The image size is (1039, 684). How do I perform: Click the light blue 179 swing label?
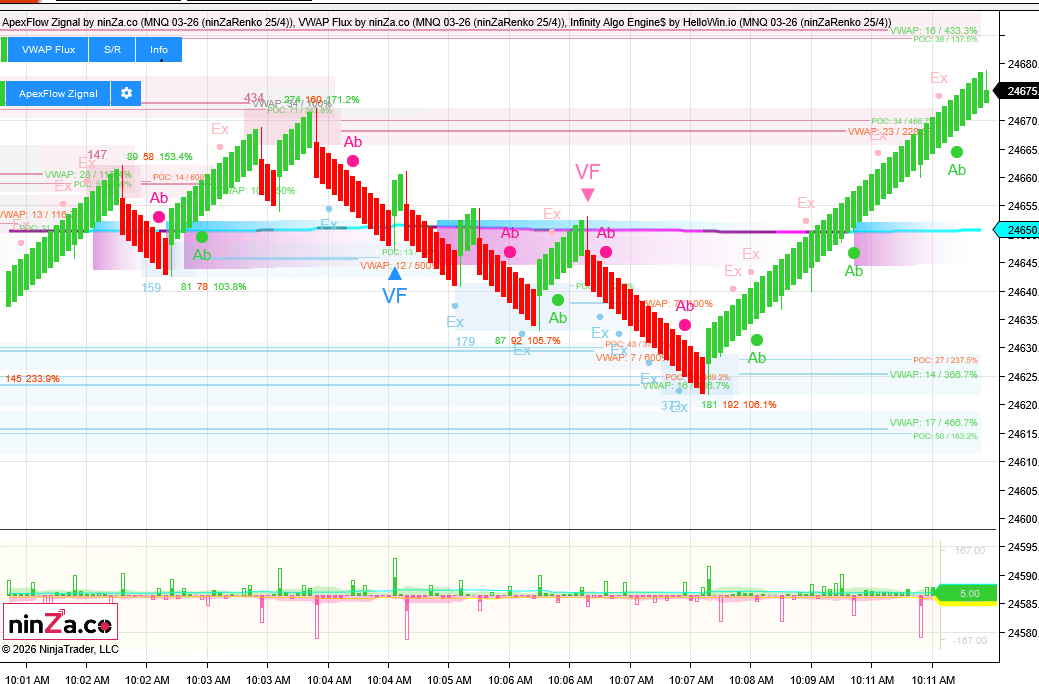point(465,342)
